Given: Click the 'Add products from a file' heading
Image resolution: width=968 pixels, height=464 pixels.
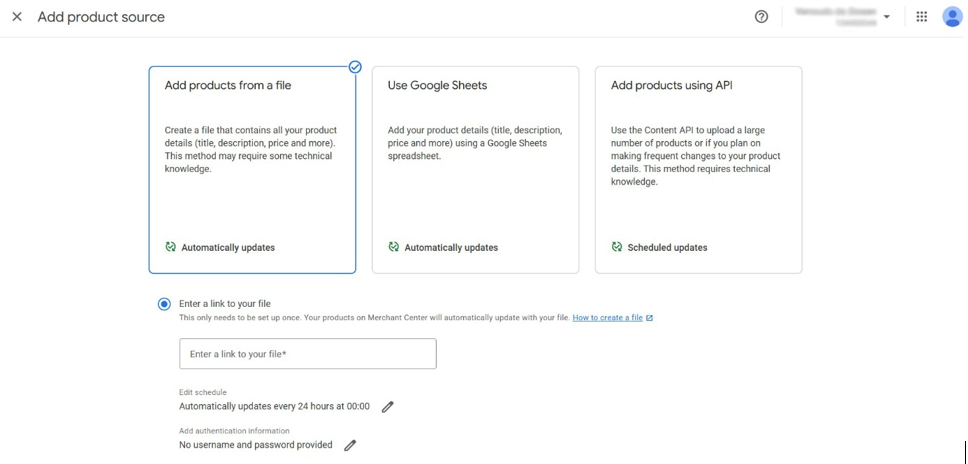Looking at the screenshot, I should [x=228, y=85].
